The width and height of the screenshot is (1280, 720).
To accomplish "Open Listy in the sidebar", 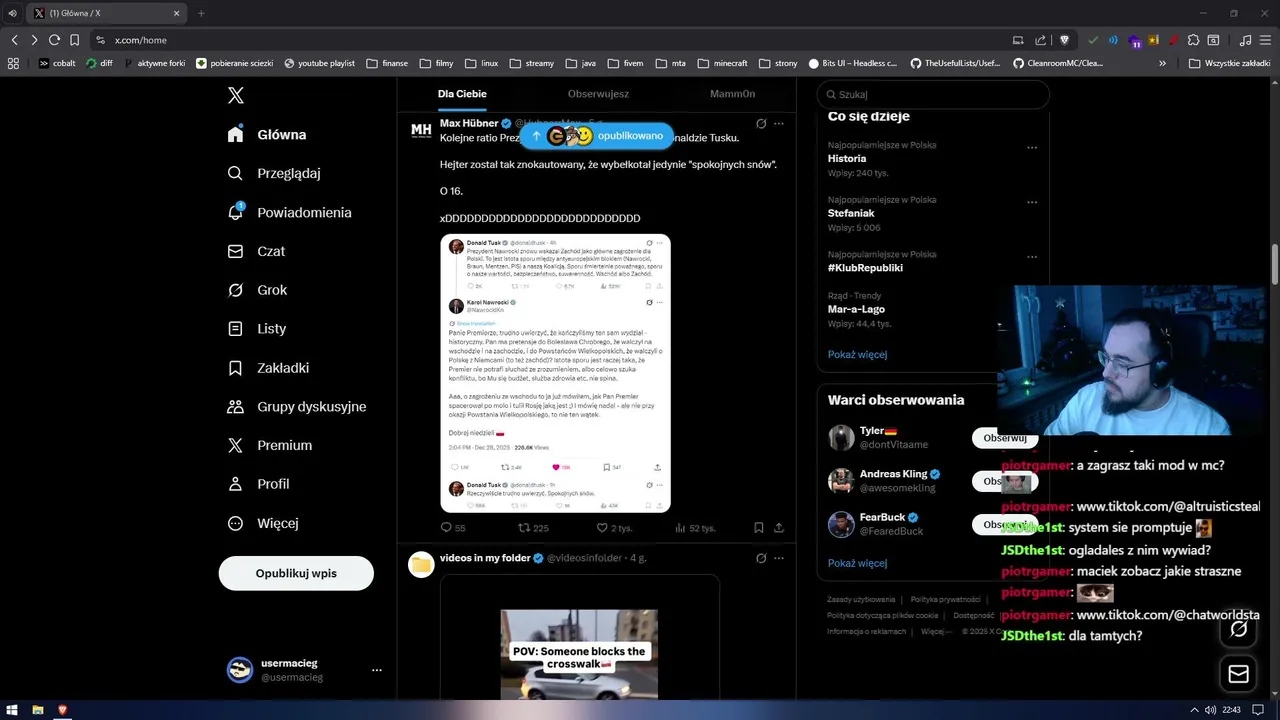I will click(x=257, y=329).
